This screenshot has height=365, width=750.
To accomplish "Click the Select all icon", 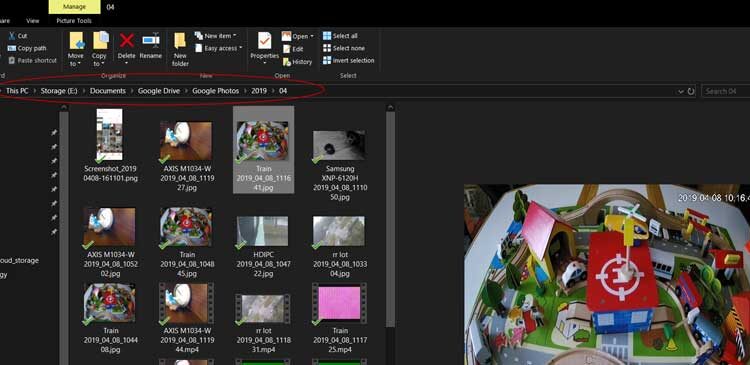I will (327, 36).
